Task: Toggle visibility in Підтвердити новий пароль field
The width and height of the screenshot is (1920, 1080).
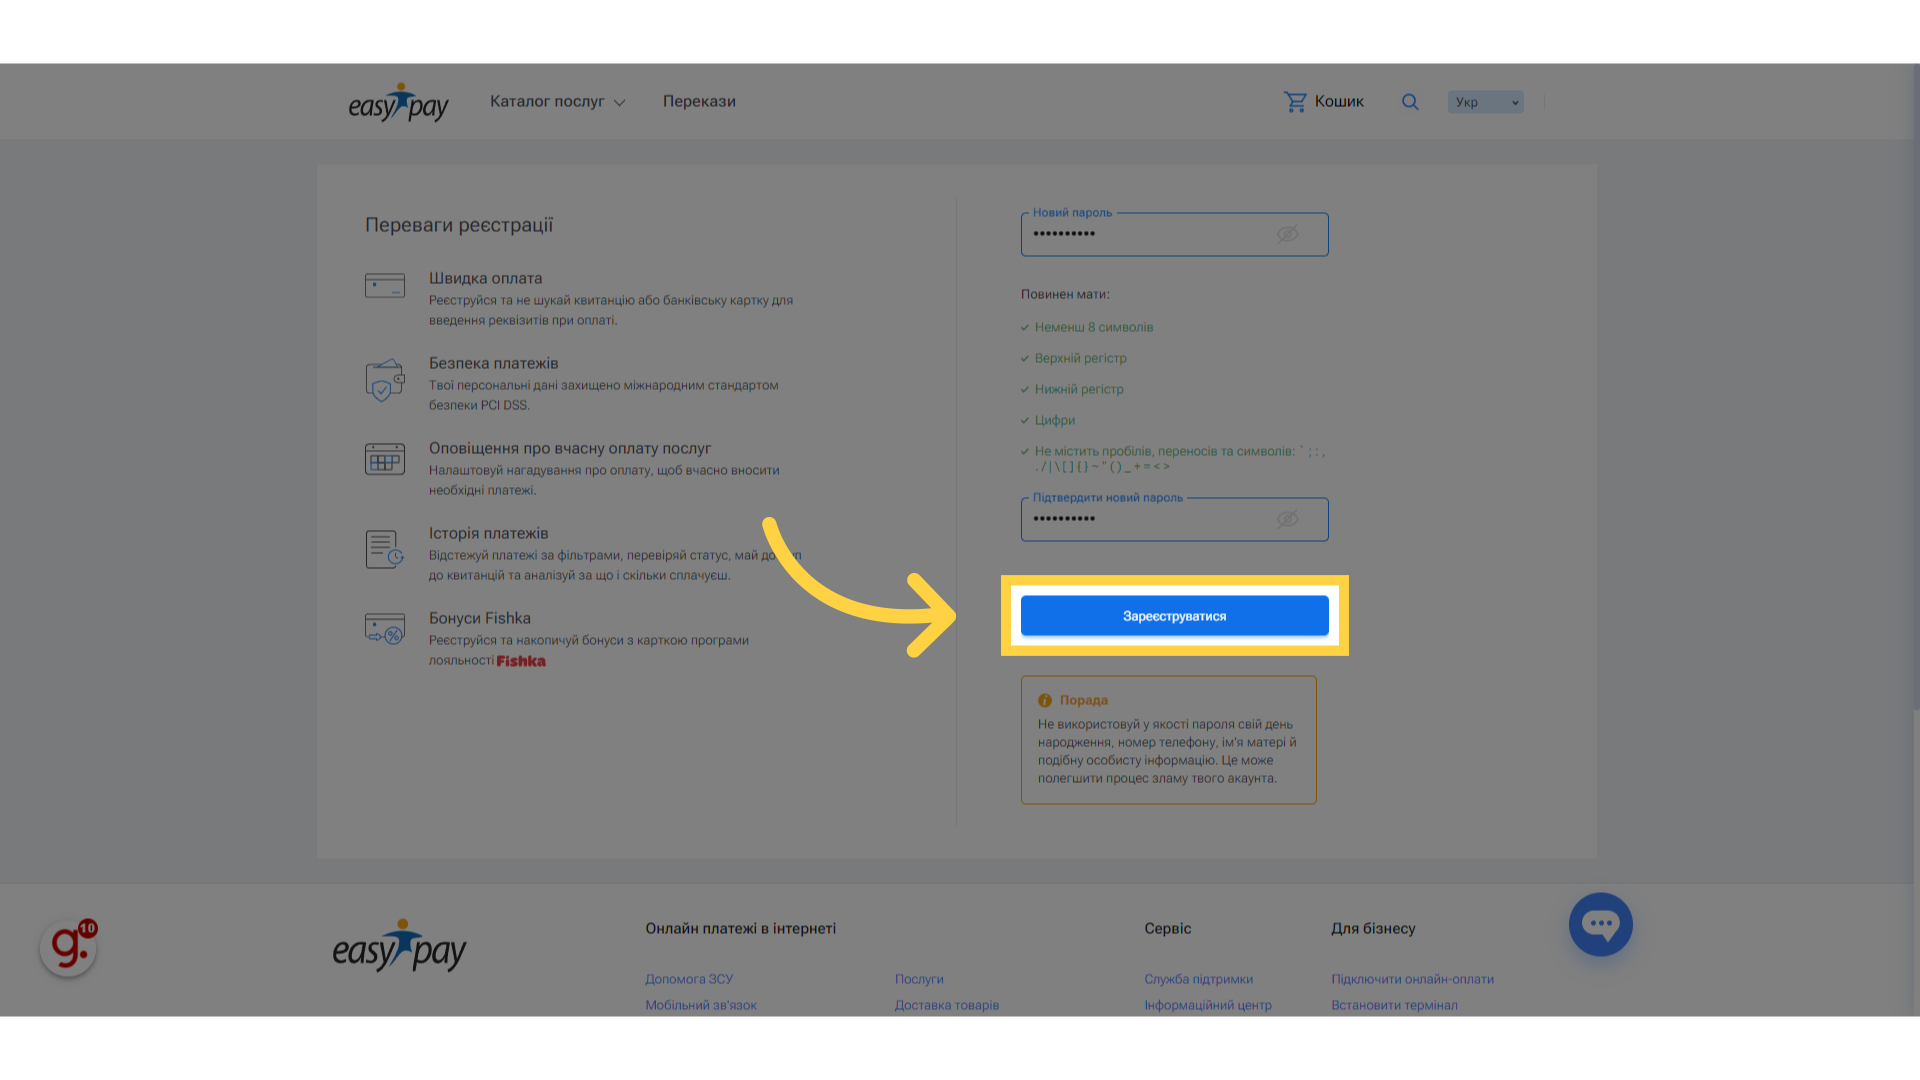Action: pos(1287,519)
